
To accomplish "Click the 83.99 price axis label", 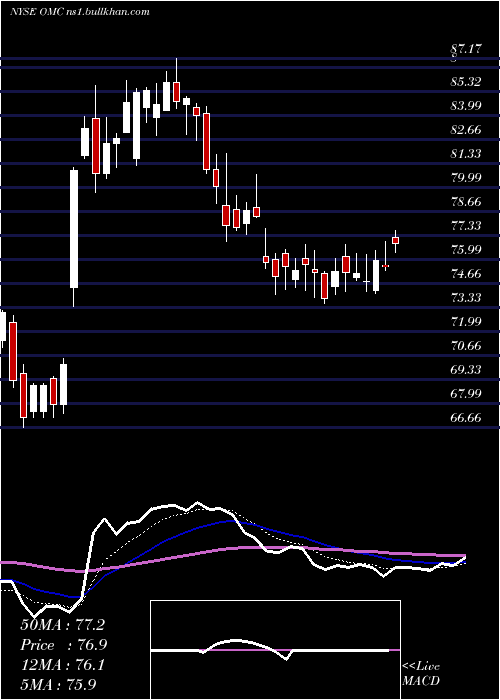I will (x=466, y=106).
